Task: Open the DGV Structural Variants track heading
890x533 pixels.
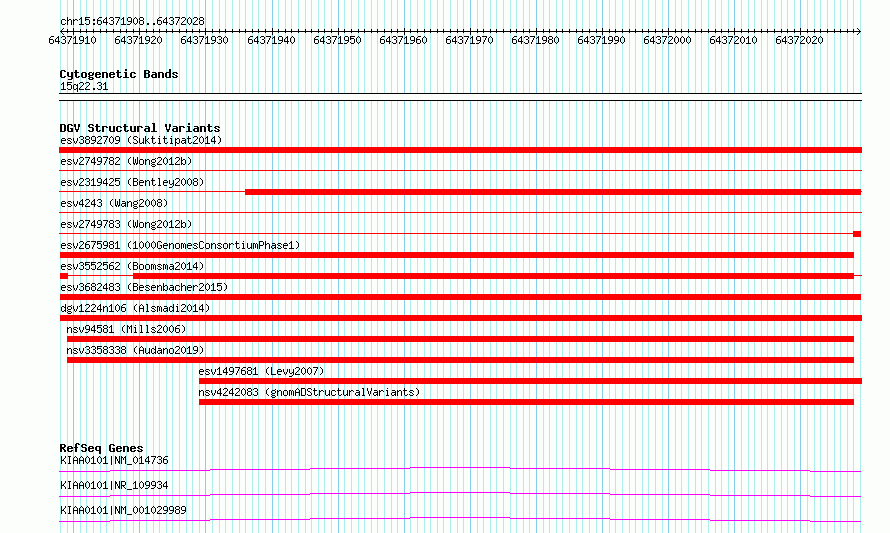Action: point(140,128)
